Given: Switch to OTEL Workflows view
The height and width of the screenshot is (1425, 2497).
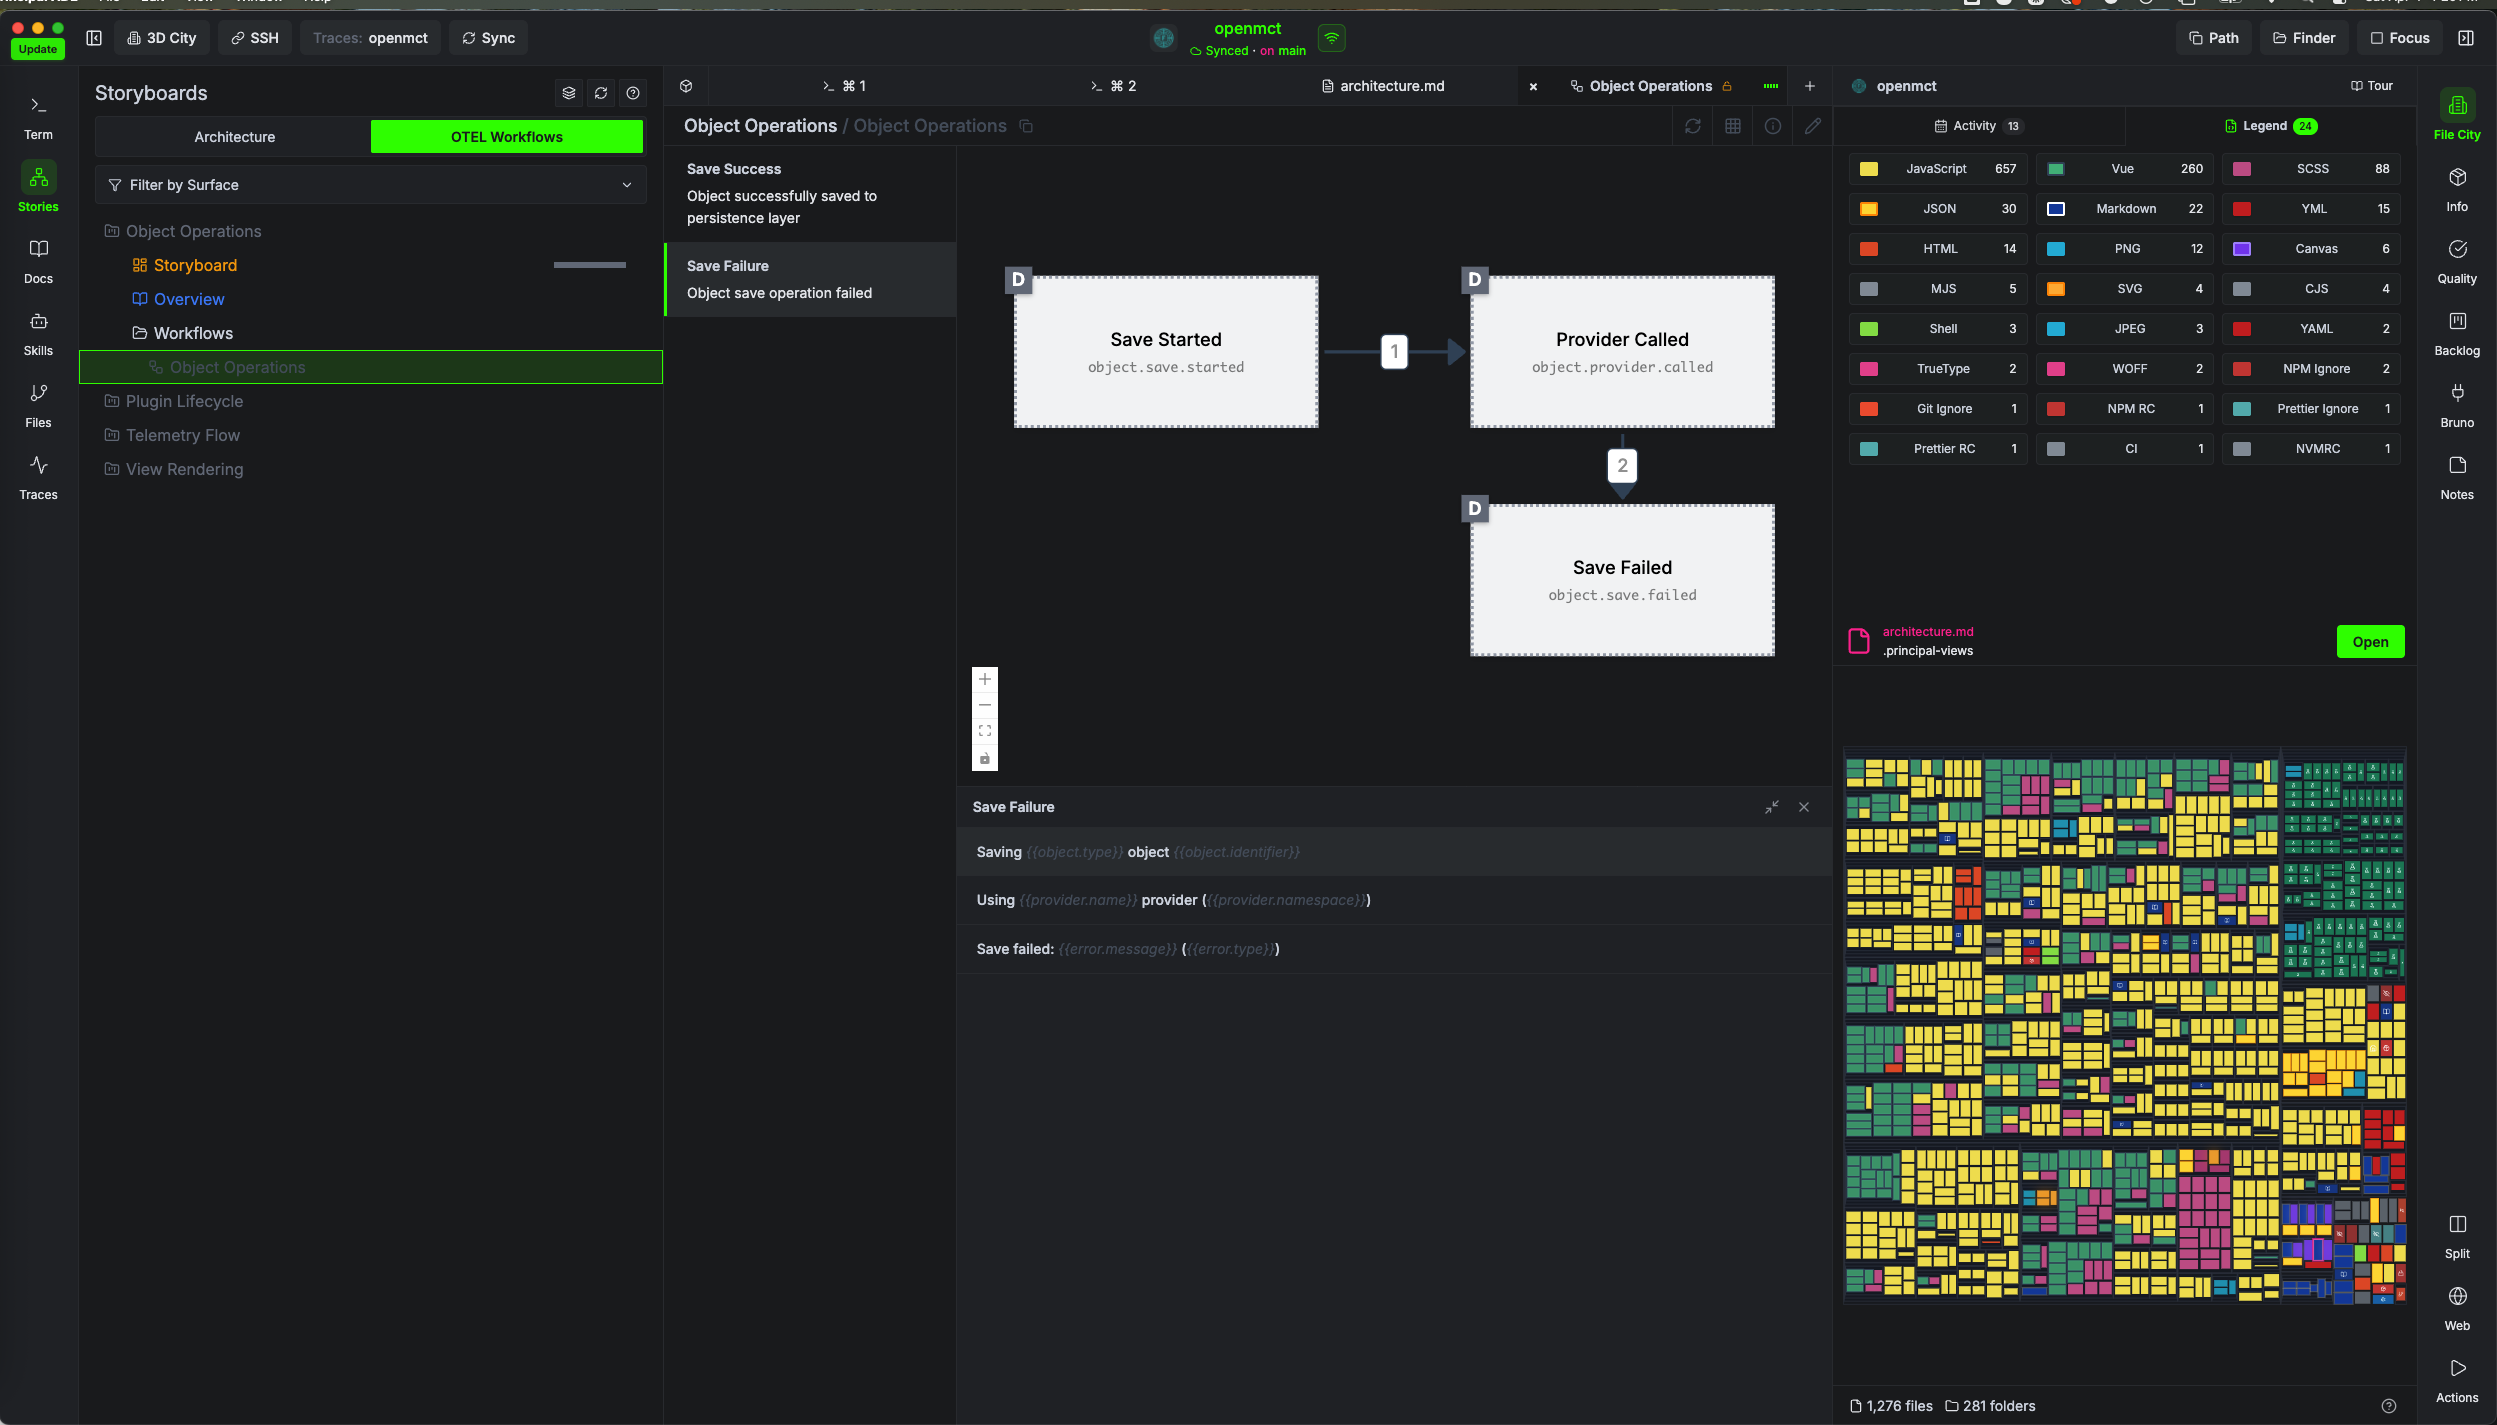Looking at the screenshot, I should coord(506,137).
